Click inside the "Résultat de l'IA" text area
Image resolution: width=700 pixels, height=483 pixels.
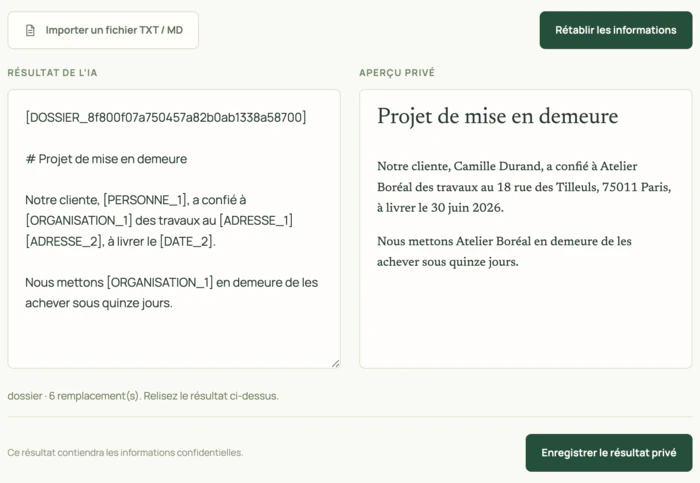pyautogui.click(x=174, y=229)
